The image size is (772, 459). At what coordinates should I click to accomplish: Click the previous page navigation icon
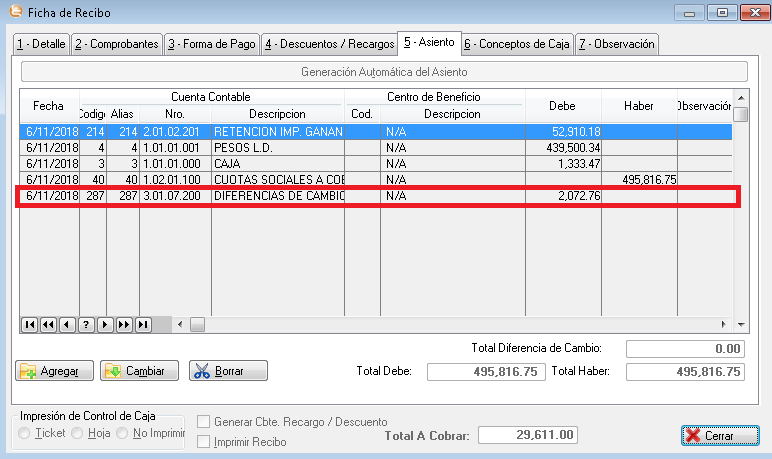tap(48, 324)
